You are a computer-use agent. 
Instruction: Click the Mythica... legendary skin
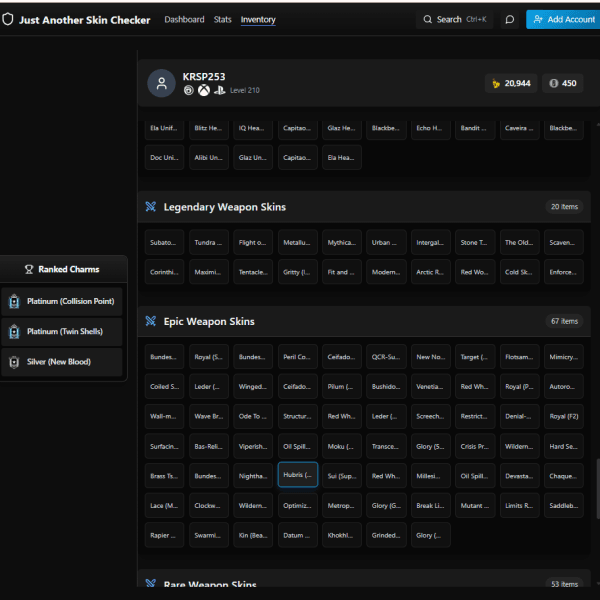click(x=342, y=242)
